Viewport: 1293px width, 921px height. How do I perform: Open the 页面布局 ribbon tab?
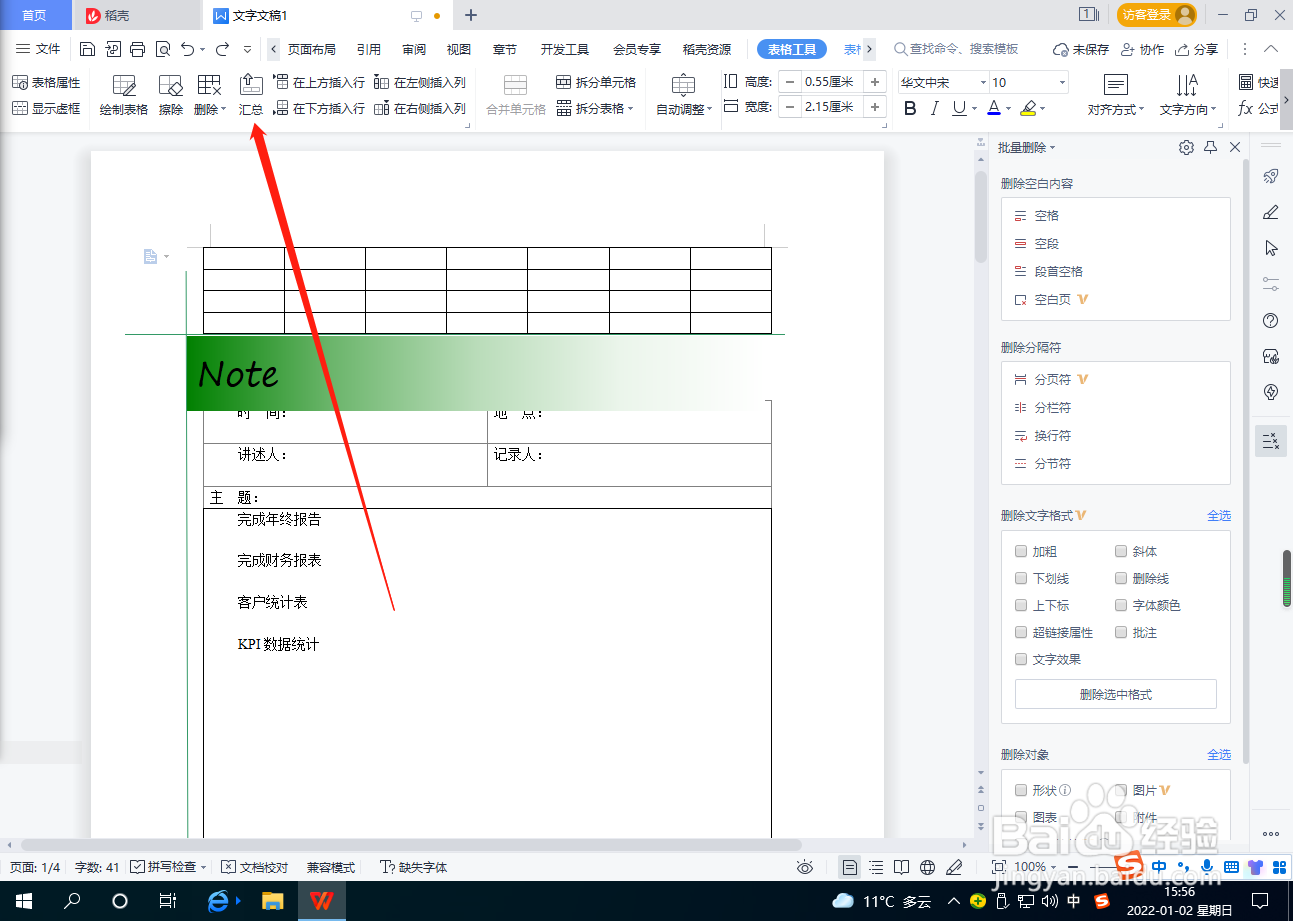coord(312,49)
